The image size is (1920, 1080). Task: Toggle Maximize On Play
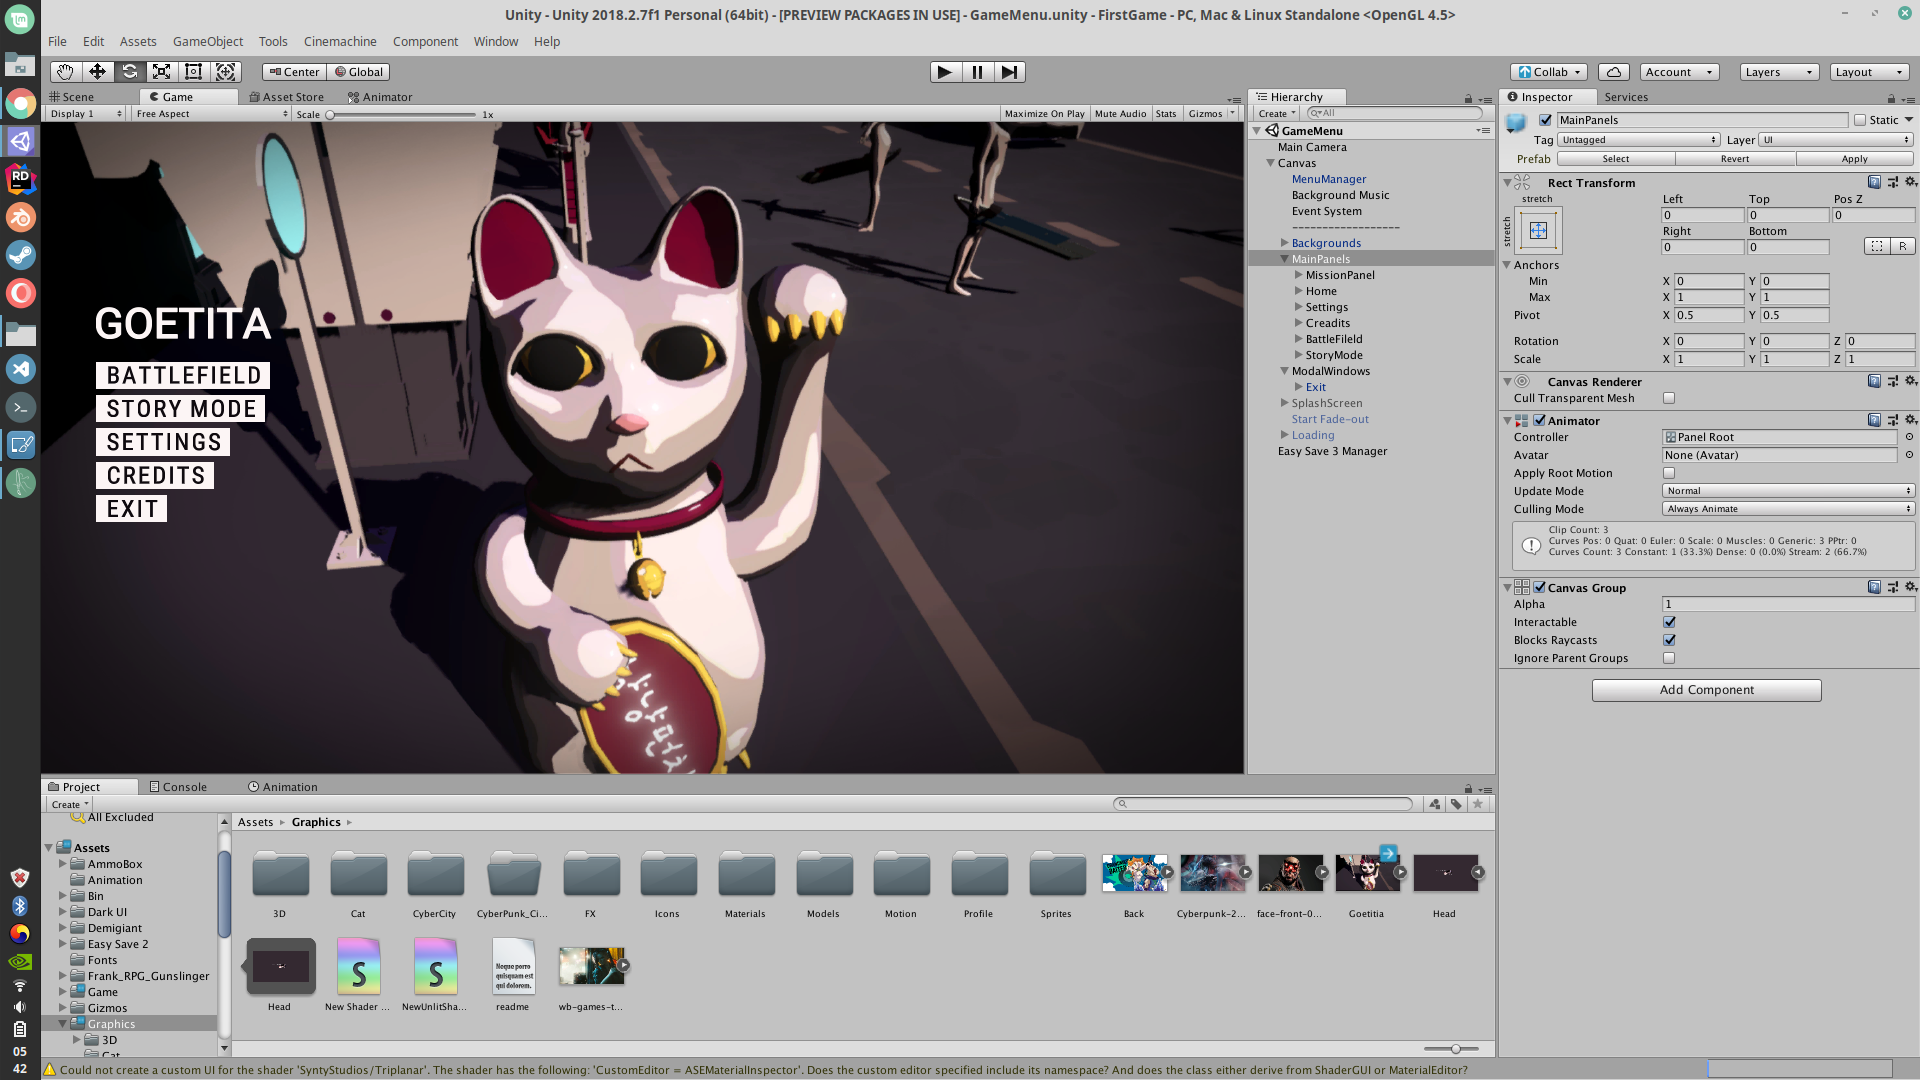tap(1044, 114)
